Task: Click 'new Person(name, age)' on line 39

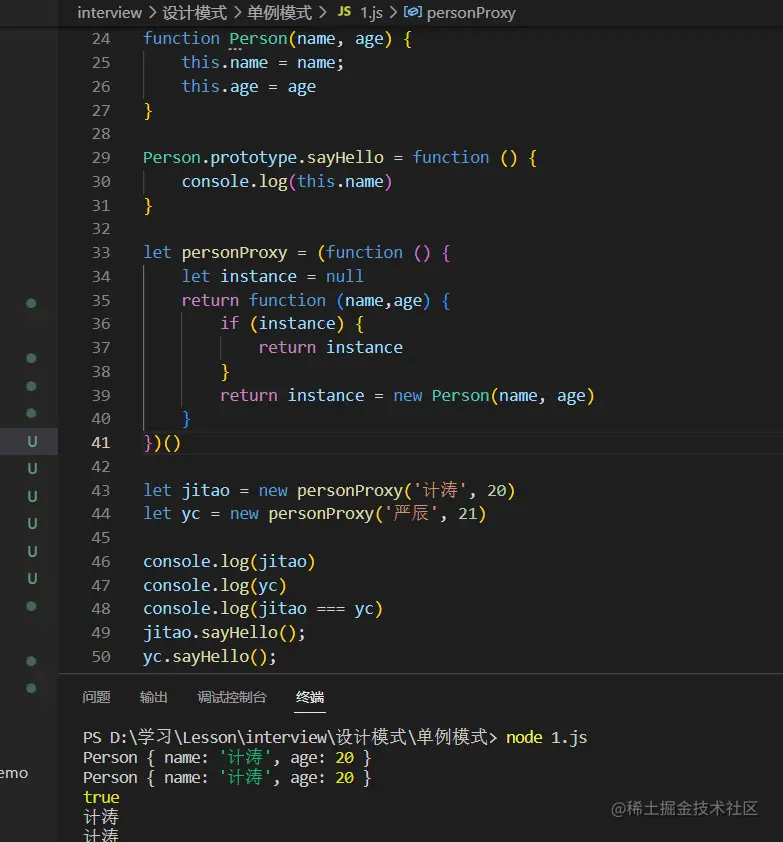Action: coord(494,396)
